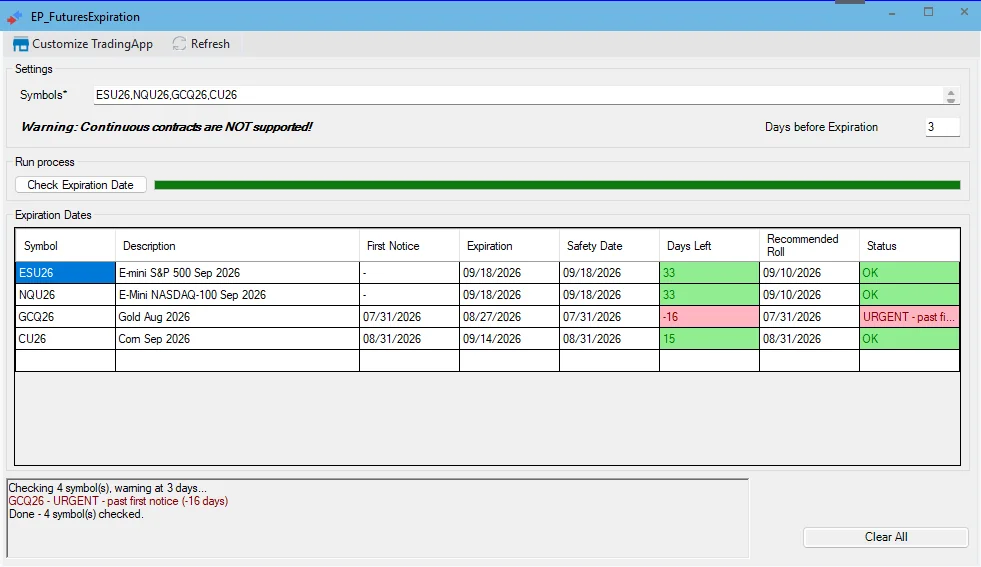Image resolution: width=981 pixels, height=567 pixels.
Task: Click the circular Refresh arrows icon
Action: point(180,44)
